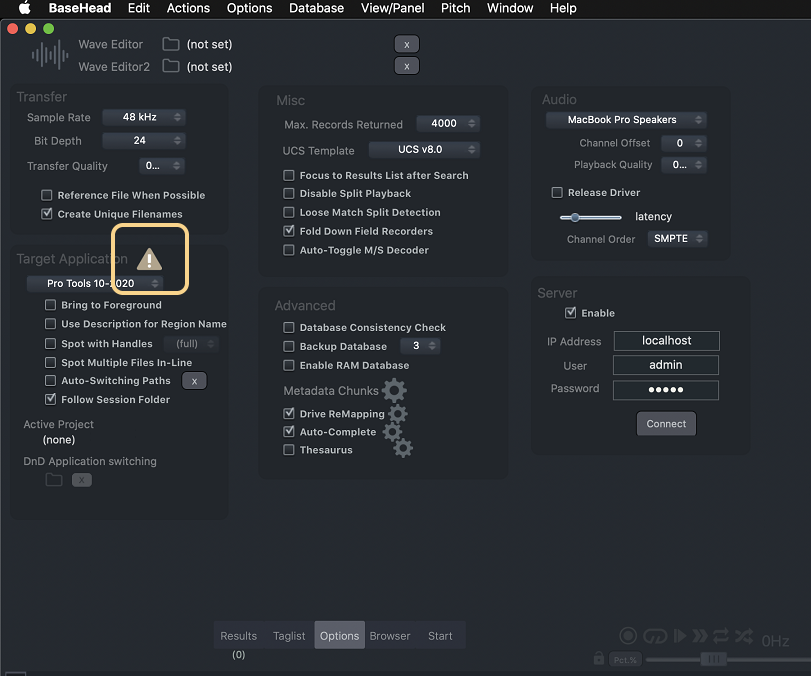This screenshot has width=811, height=676.
Task: Open the Database menu
Action: (317, 8)
